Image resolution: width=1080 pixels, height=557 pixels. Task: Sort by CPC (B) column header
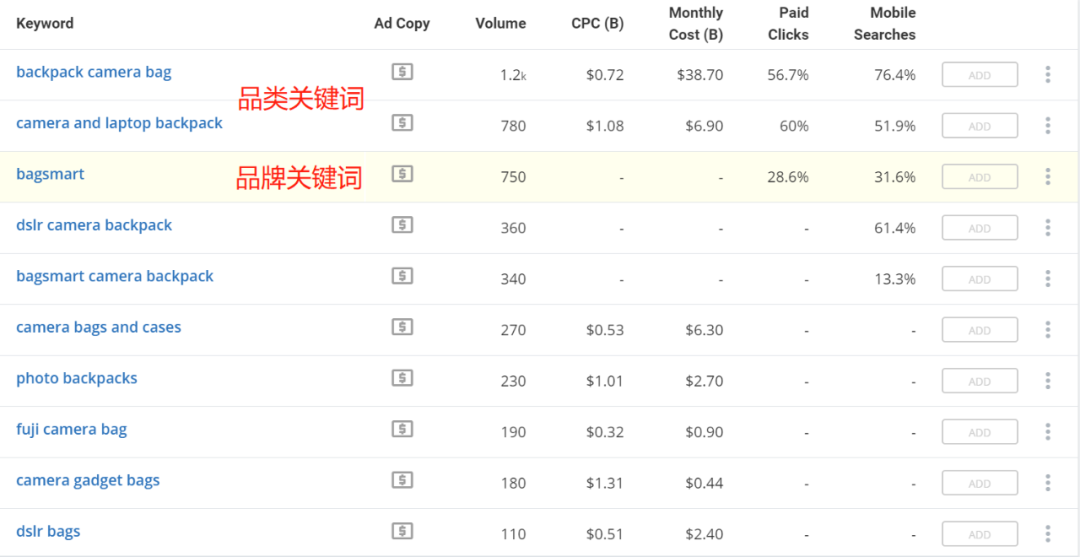pyautogui.click(x=597, y=23)
